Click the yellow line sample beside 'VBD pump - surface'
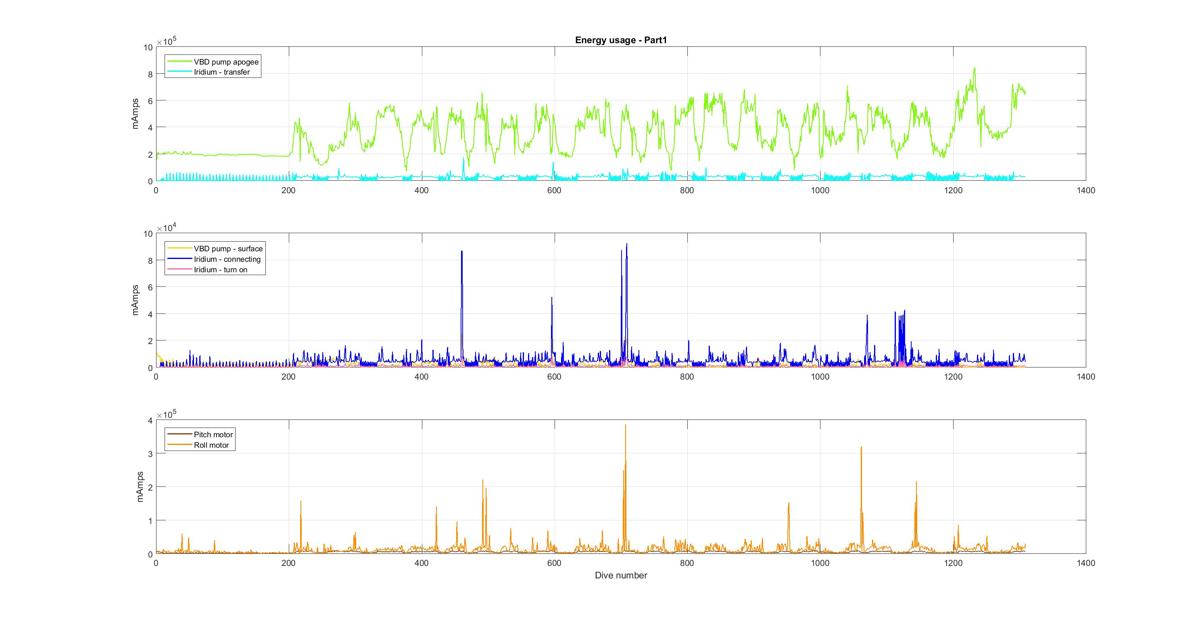This screenshot has width=1200, height=622. tap(179, 248)
